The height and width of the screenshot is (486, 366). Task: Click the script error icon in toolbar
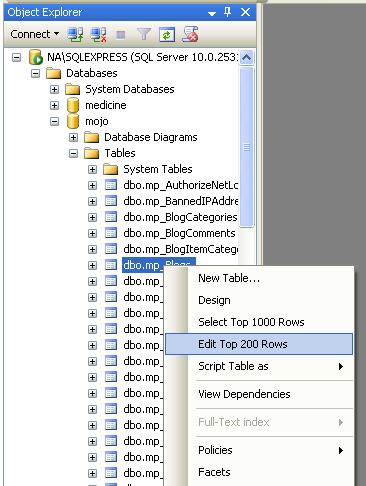click(190, 34)
